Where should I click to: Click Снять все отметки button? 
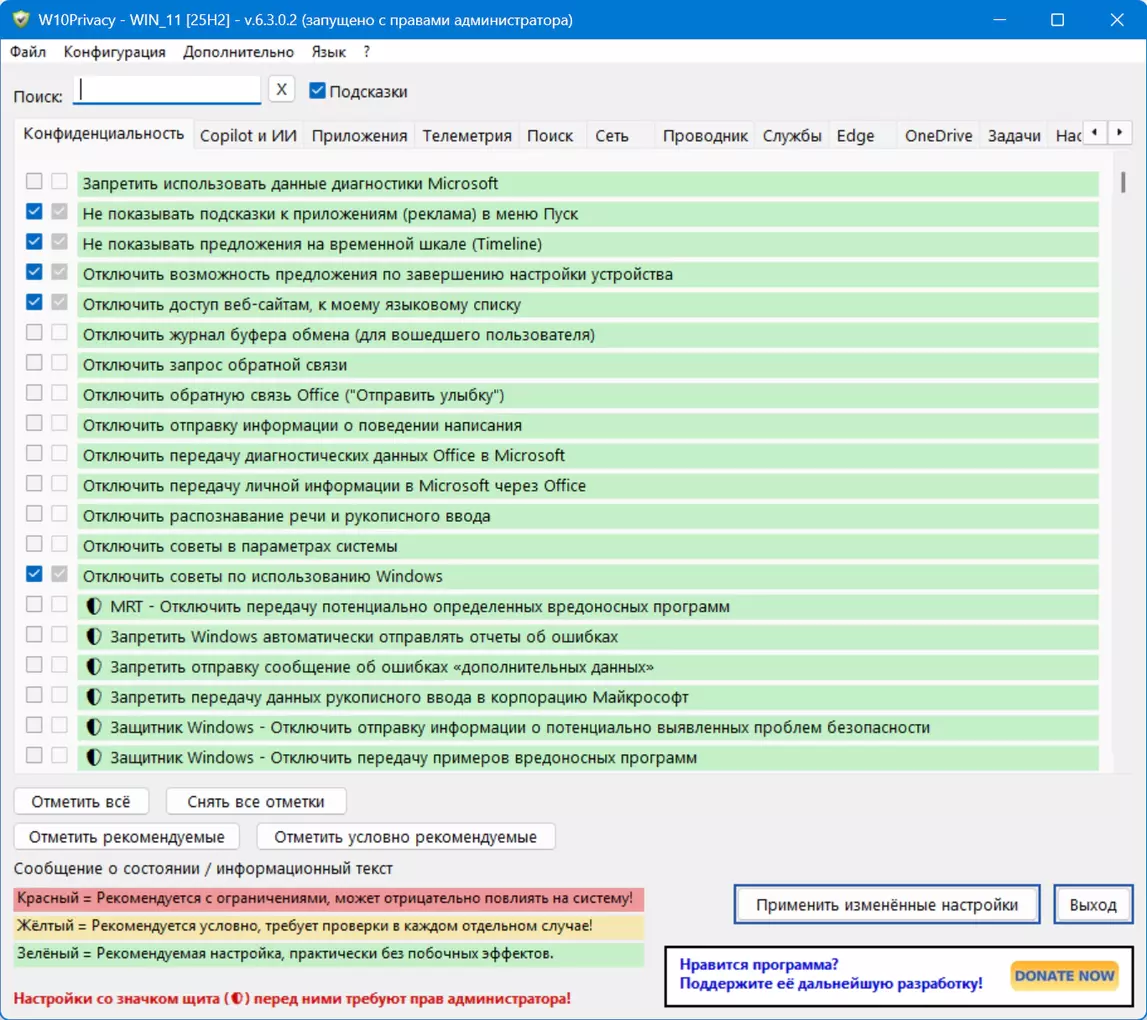click(256, 801)
